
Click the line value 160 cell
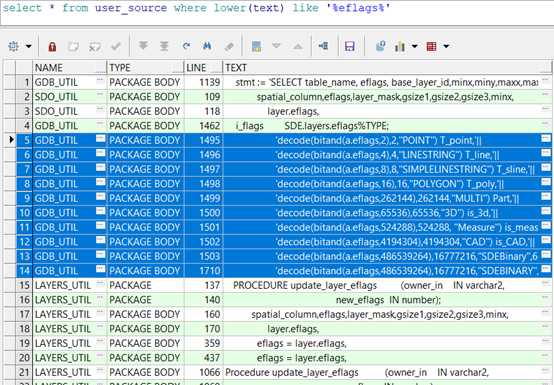[204, 314]
